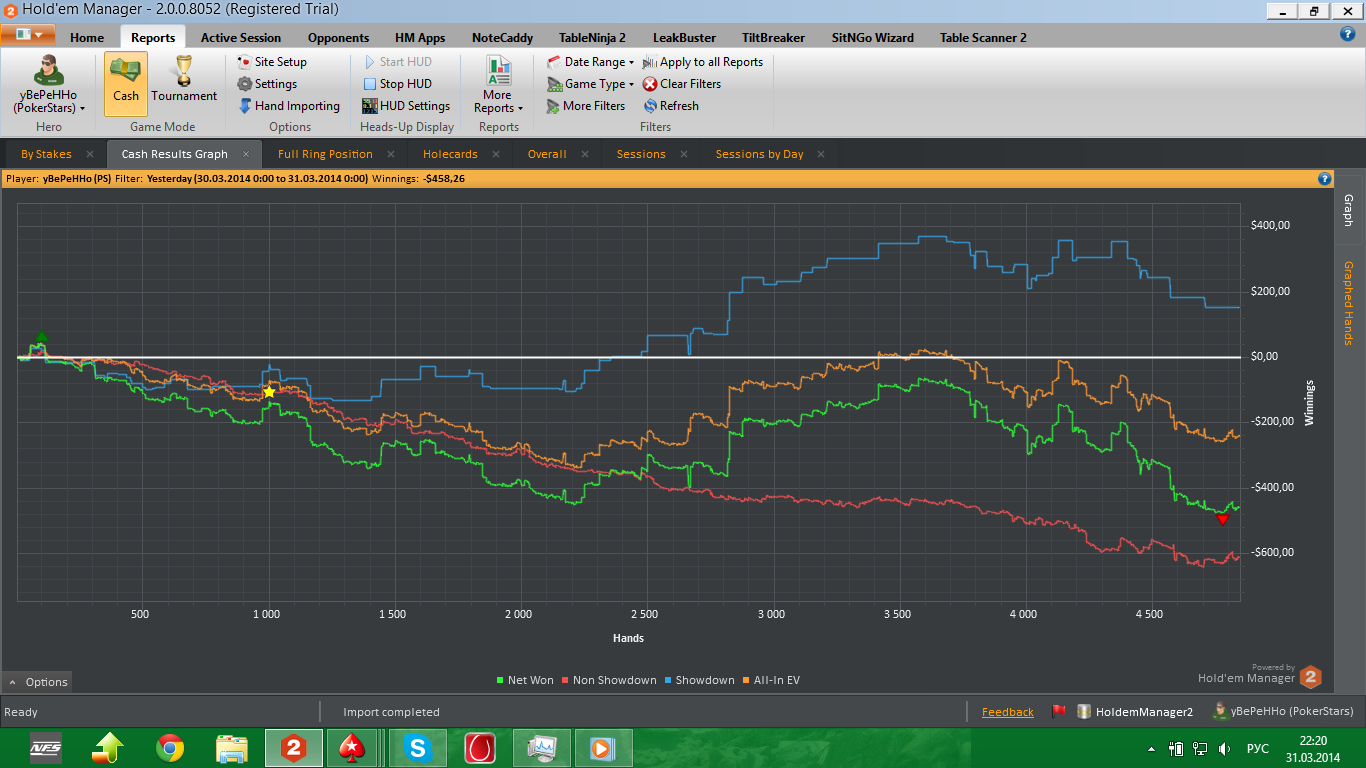The height and width of the screenshot is (768, 1366).
Task: Open Table Scanner 2 tab
Action: pos(983,38)
